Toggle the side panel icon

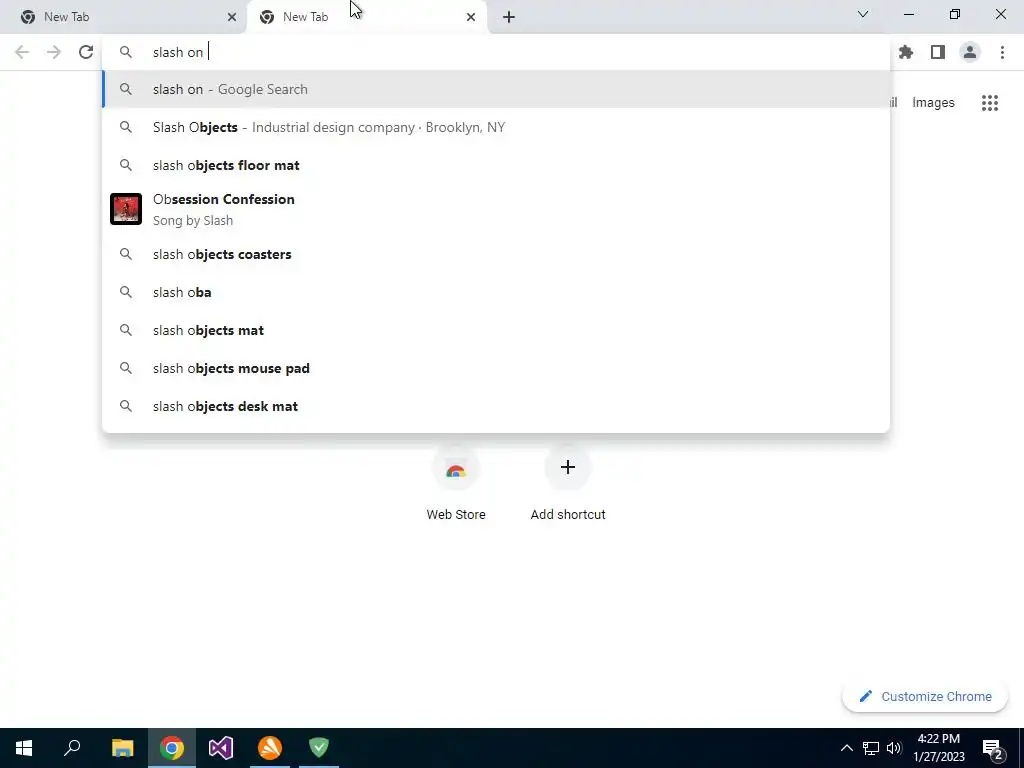click(x=938, y=52)
